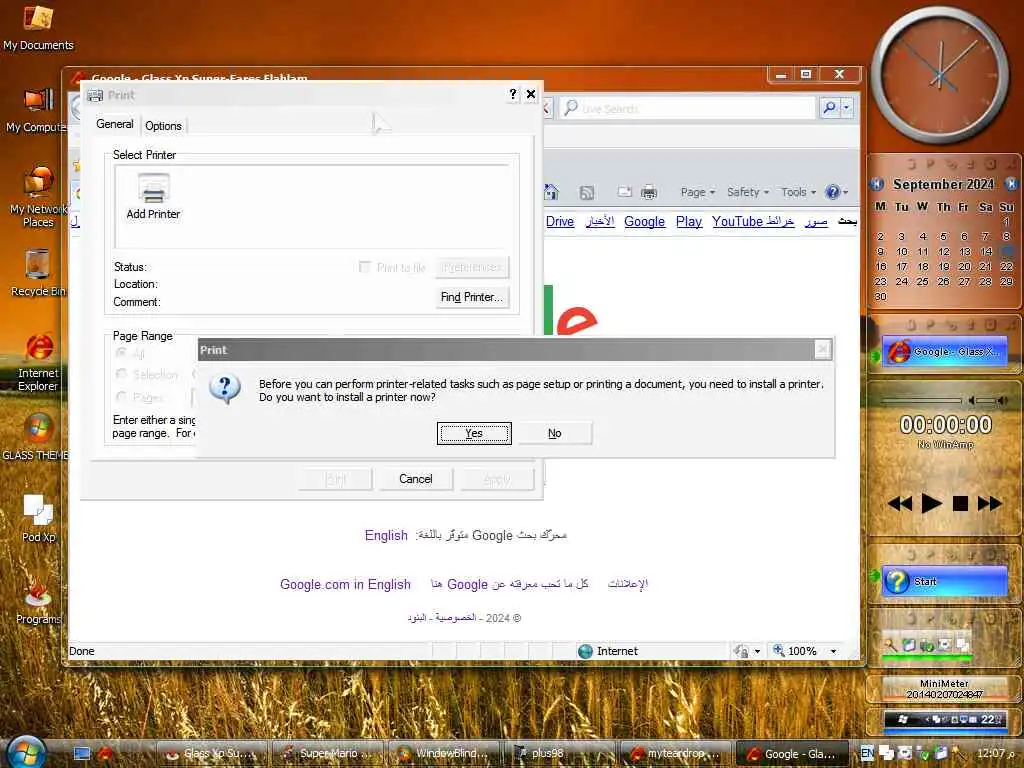The width and height of the screenshot is (1024, 768).
Task: Open My Network Places desktop icon
Action: coord(38,196)
